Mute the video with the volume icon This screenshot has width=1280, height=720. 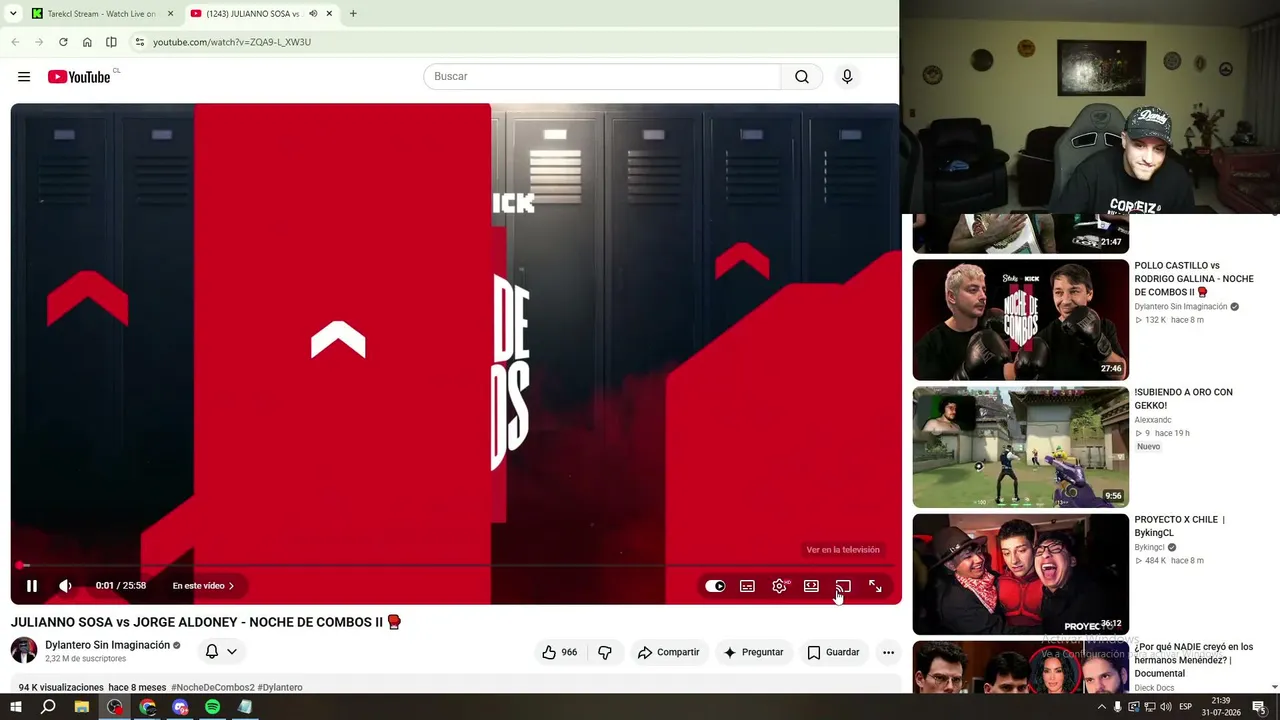tap(65, 586)
